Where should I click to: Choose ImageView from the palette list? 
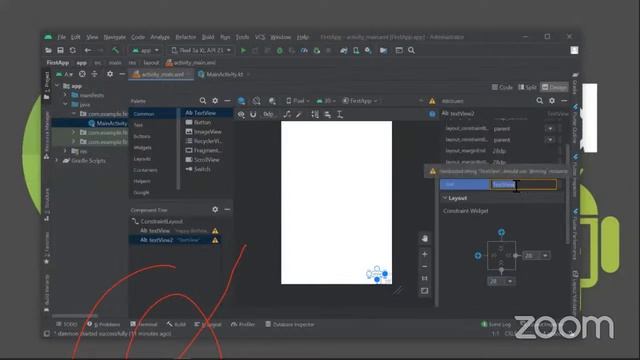pos(208,132)
